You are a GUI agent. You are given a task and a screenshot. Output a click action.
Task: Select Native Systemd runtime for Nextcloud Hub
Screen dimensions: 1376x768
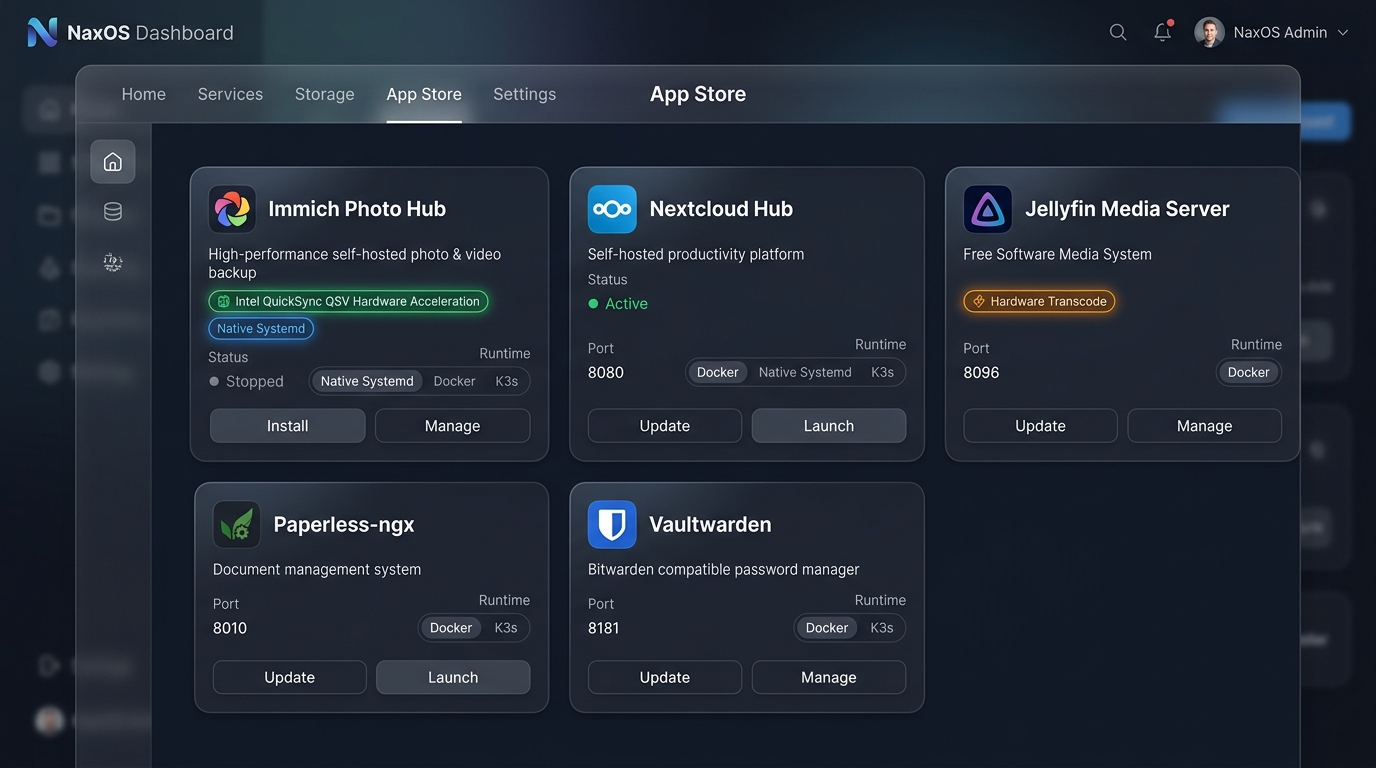point(805,372)
